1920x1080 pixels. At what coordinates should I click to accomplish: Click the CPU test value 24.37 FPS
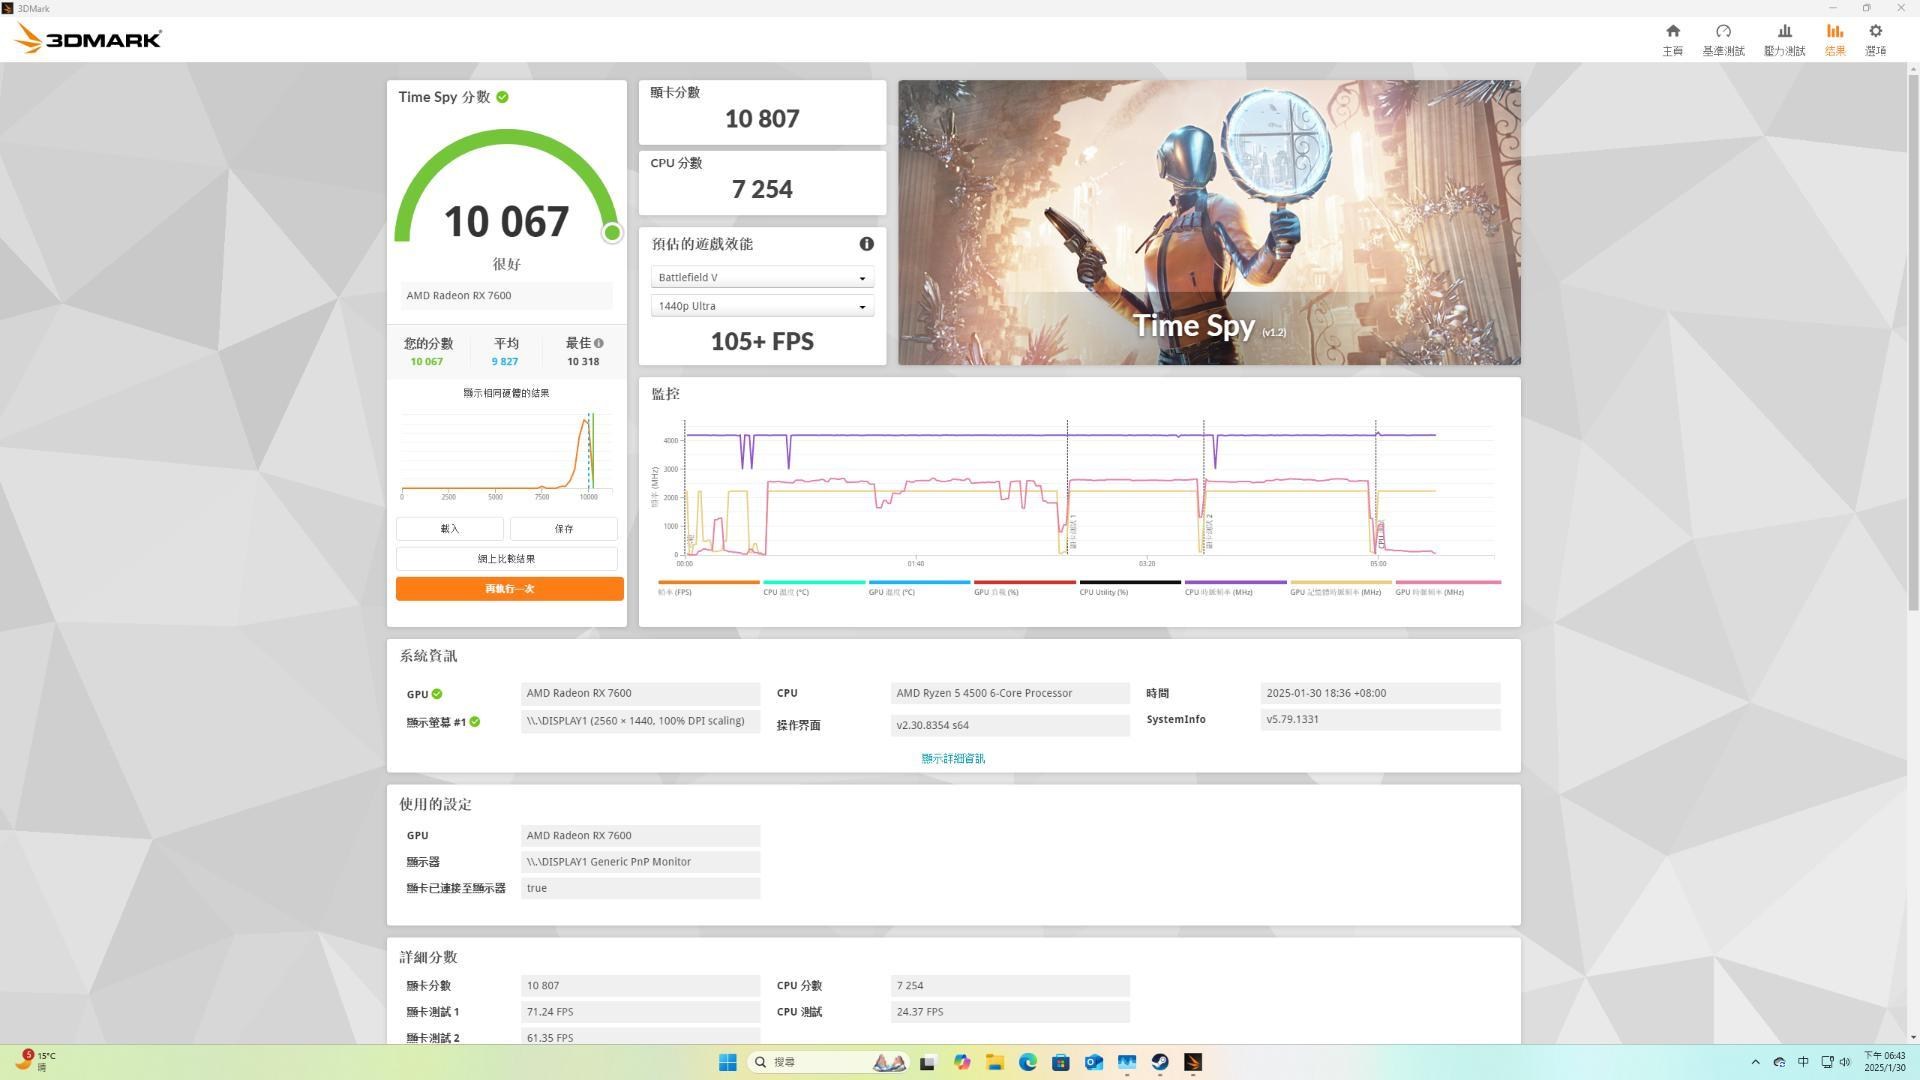pos(1010,1012)
